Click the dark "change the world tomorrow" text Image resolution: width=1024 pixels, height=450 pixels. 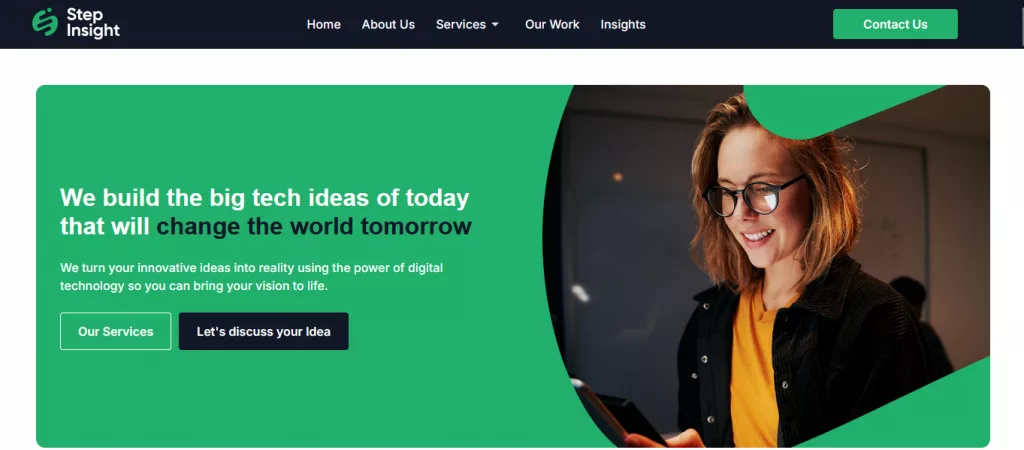313,227
